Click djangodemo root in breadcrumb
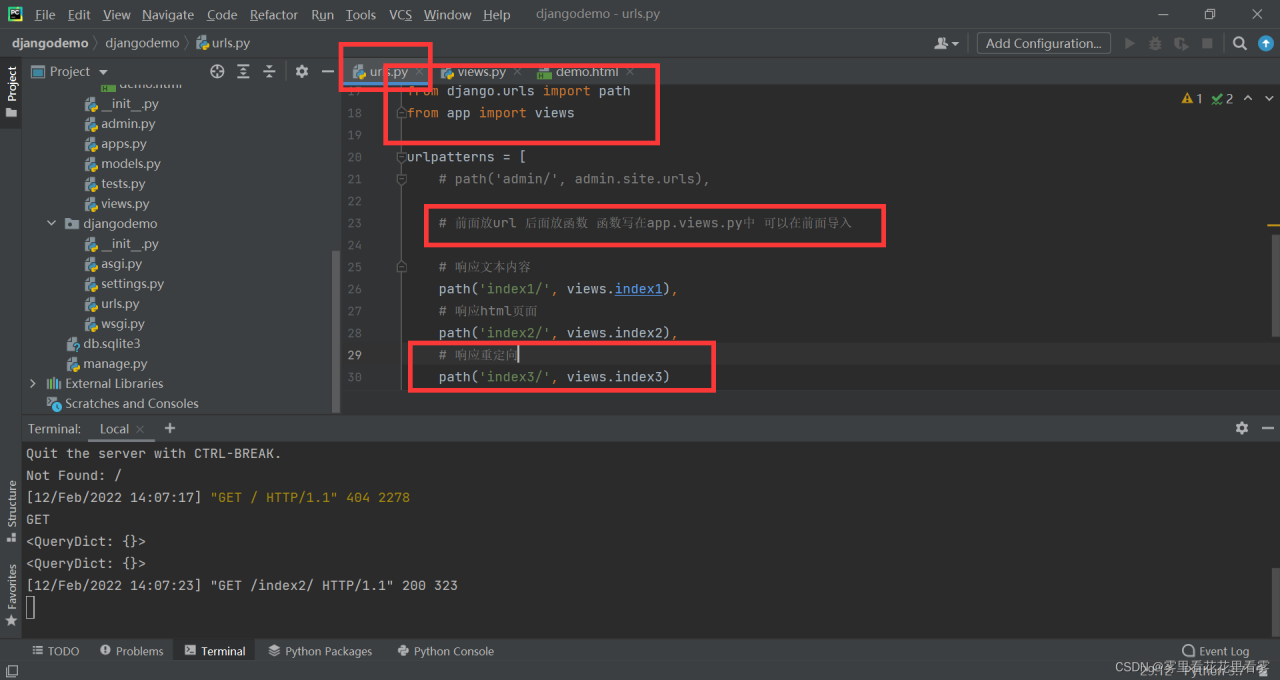Screen dimensions: 1280x680 pos(50,43)
